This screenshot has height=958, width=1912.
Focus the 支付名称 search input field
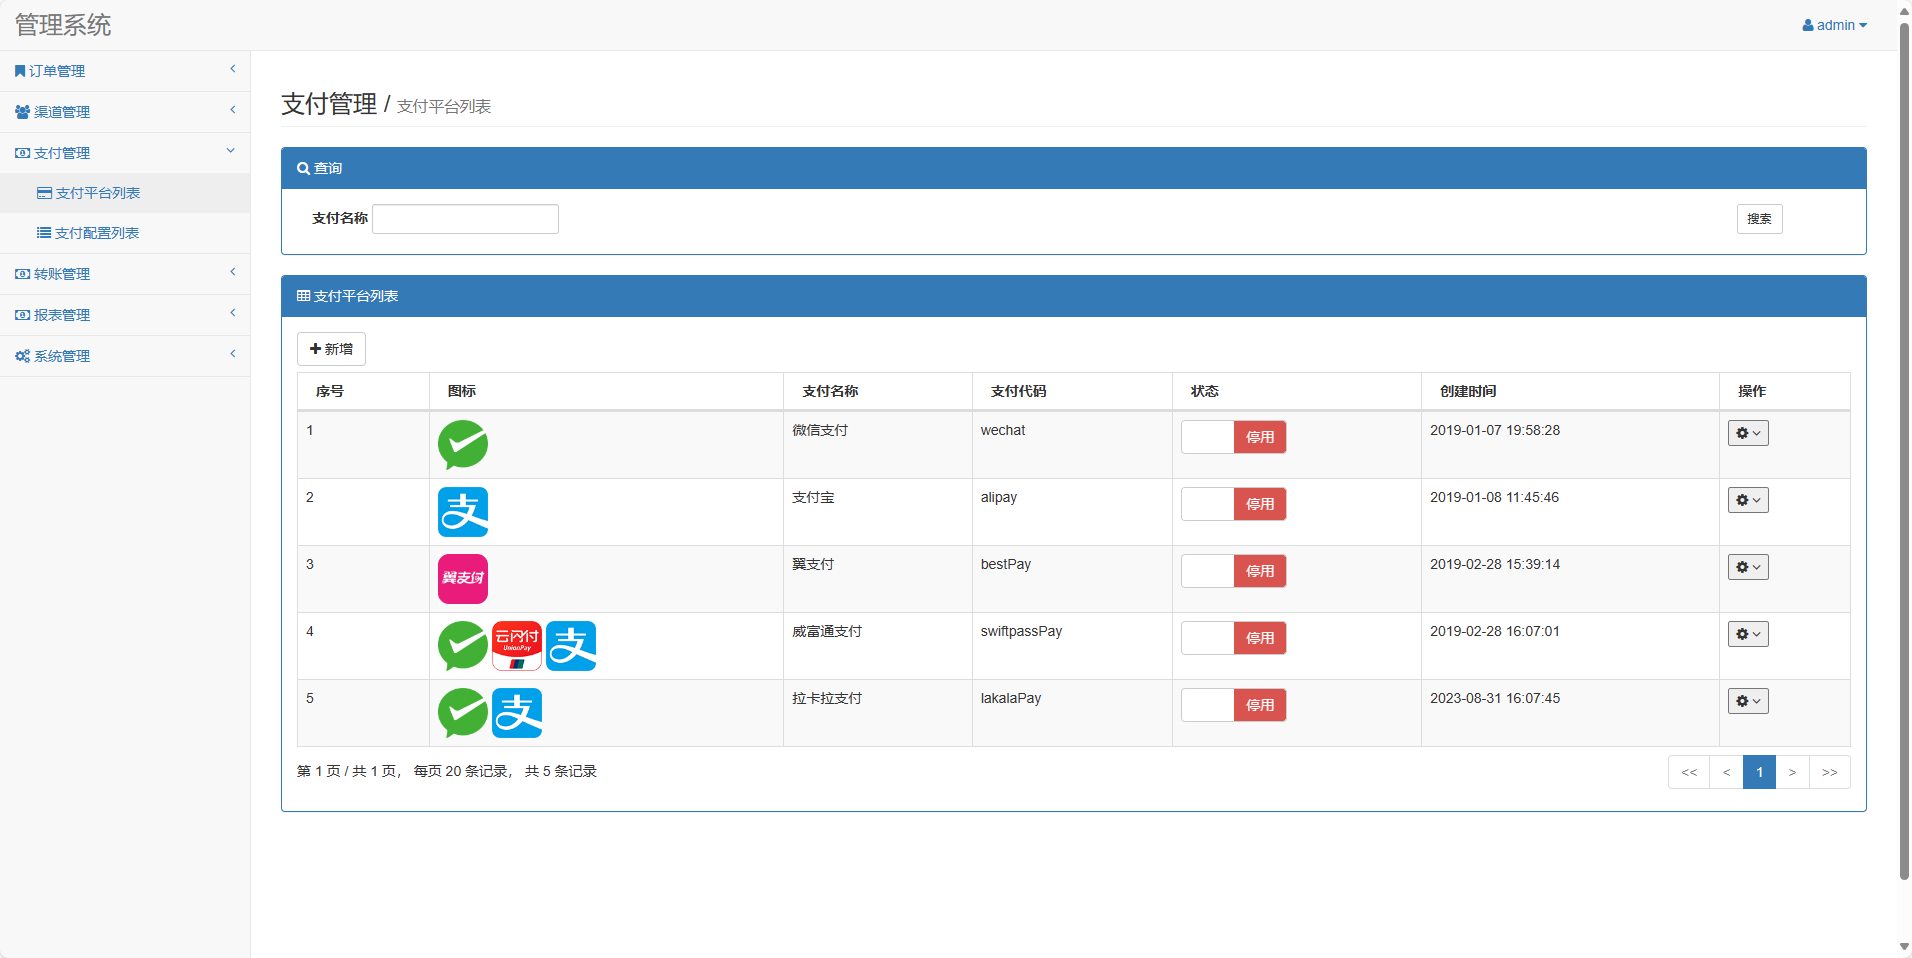465,219
